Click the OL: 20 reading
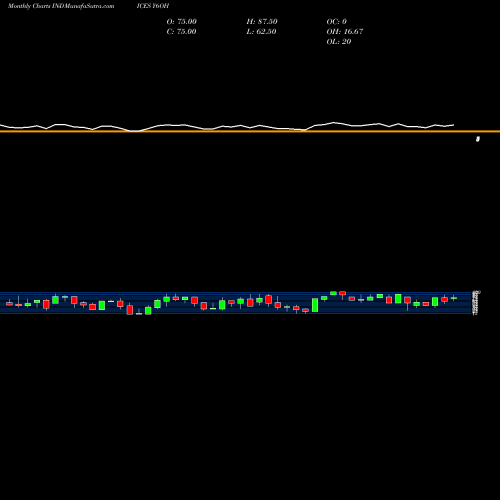The height and width of the screenshot is (500, 500). 339,42
